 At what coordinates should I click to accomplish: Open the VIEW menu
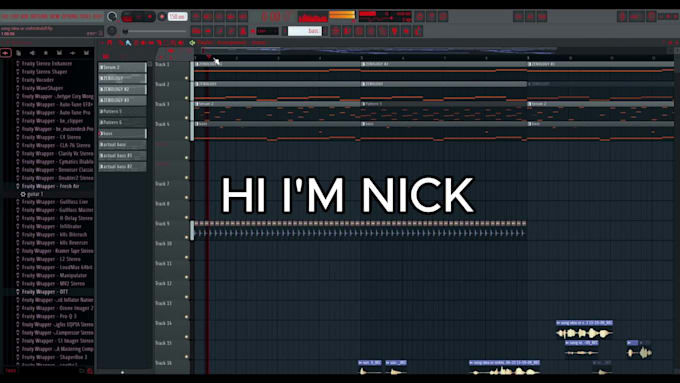(x=55, y=16)
